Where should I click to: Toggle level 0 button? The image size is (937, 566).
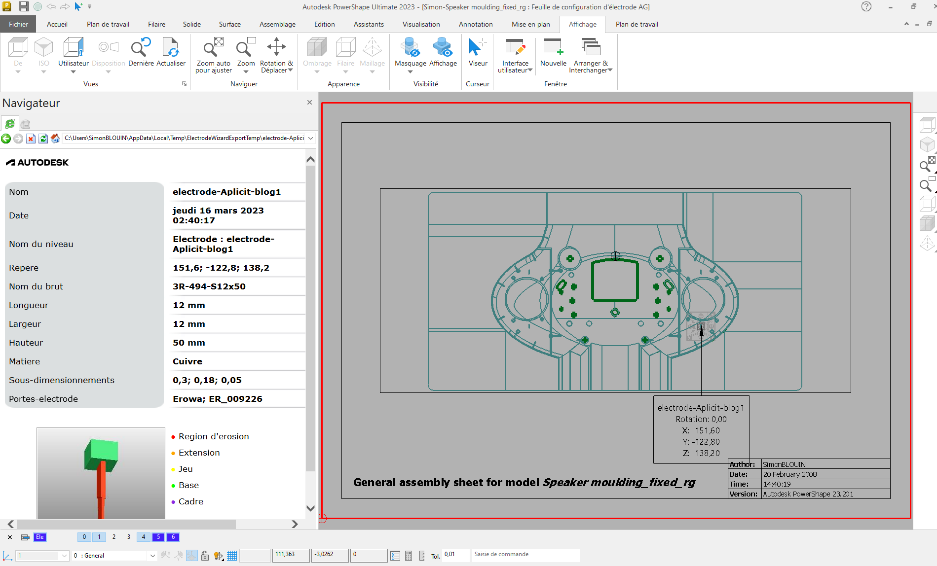pyautogui.click(x=84, y=537)
